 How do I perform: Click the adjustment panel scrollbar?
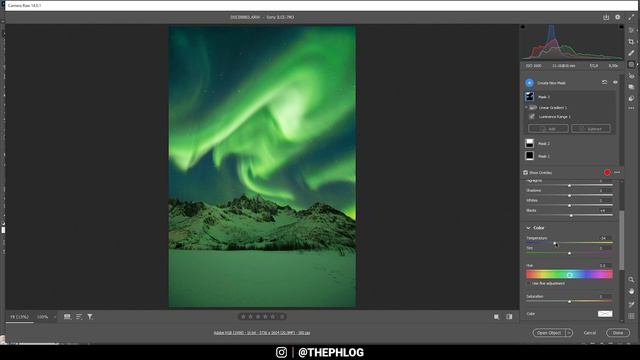tap(622, 240)
